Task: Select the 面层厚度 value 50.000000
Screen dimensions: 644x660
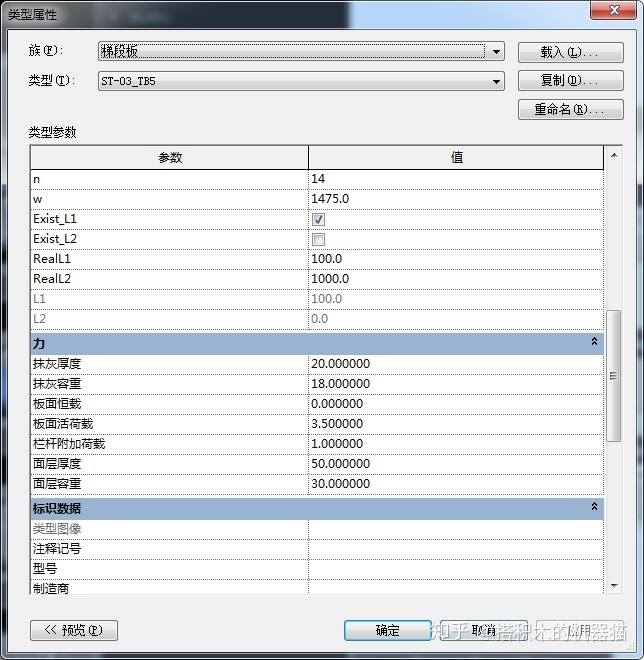Action: [x=456, y=464]
